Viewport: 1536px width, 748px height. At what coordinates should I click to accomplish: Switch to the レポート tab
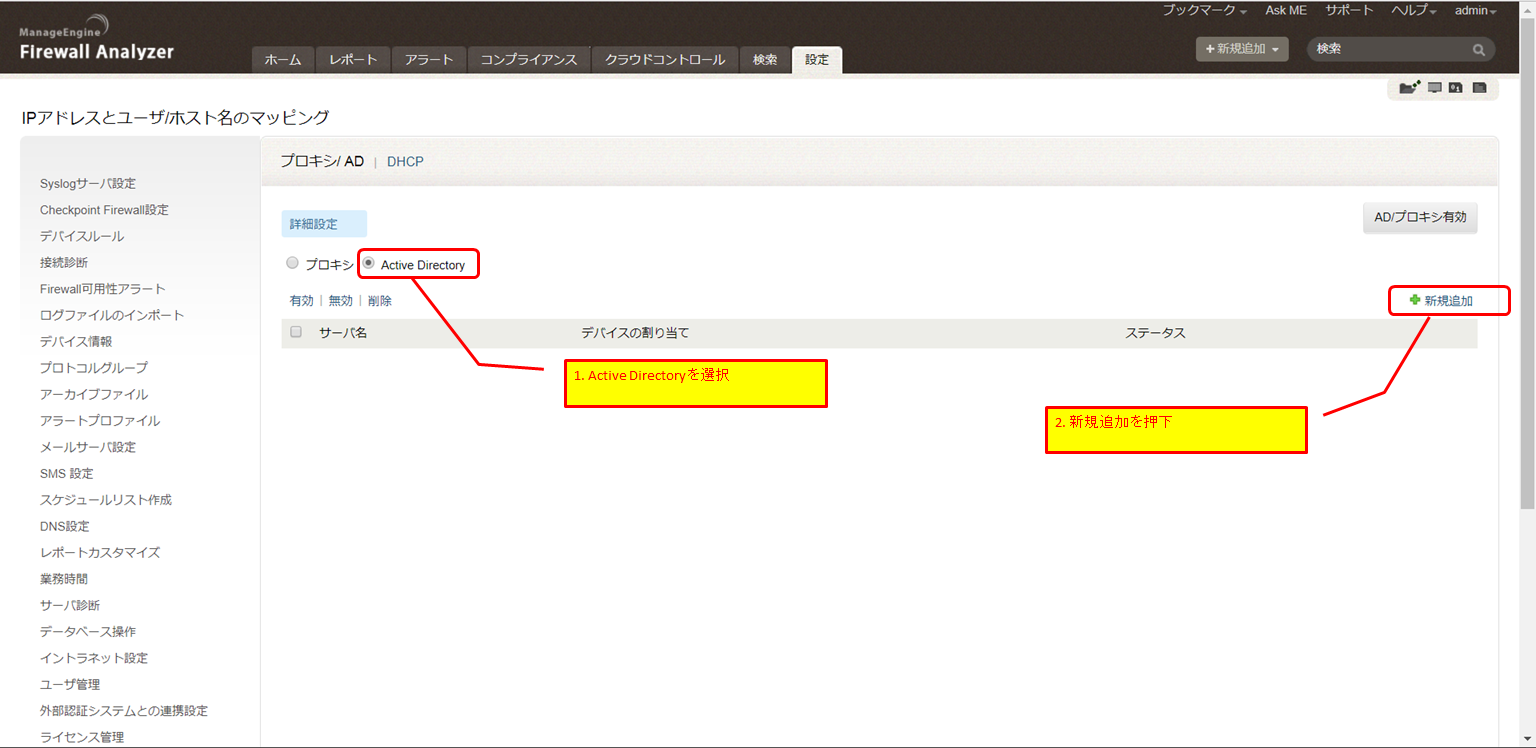[353, 60]
